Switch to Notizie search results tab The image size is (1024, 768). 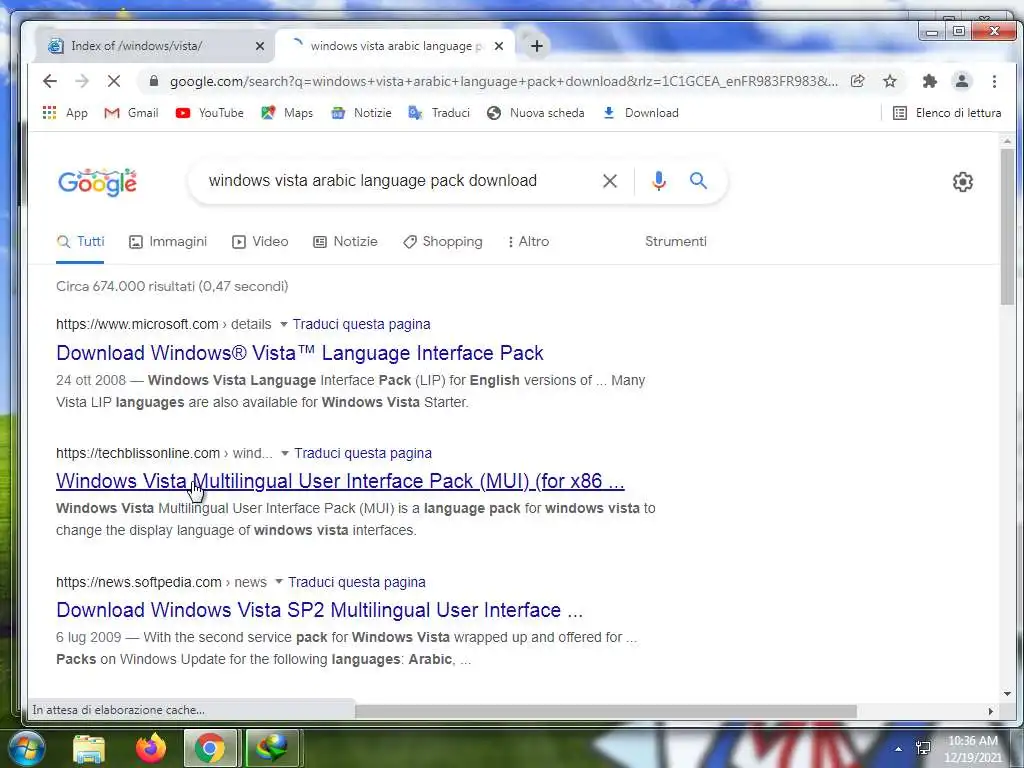345,242
